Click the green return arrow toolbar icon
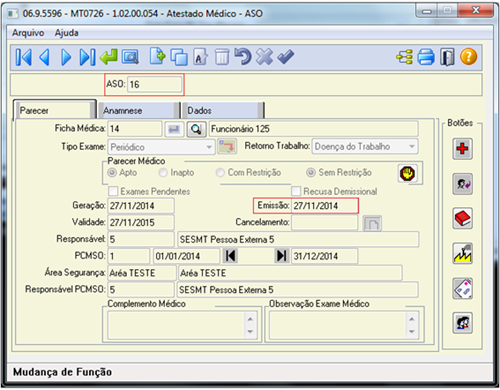Viewport: 500px width, 390px height. pos(109,57)
